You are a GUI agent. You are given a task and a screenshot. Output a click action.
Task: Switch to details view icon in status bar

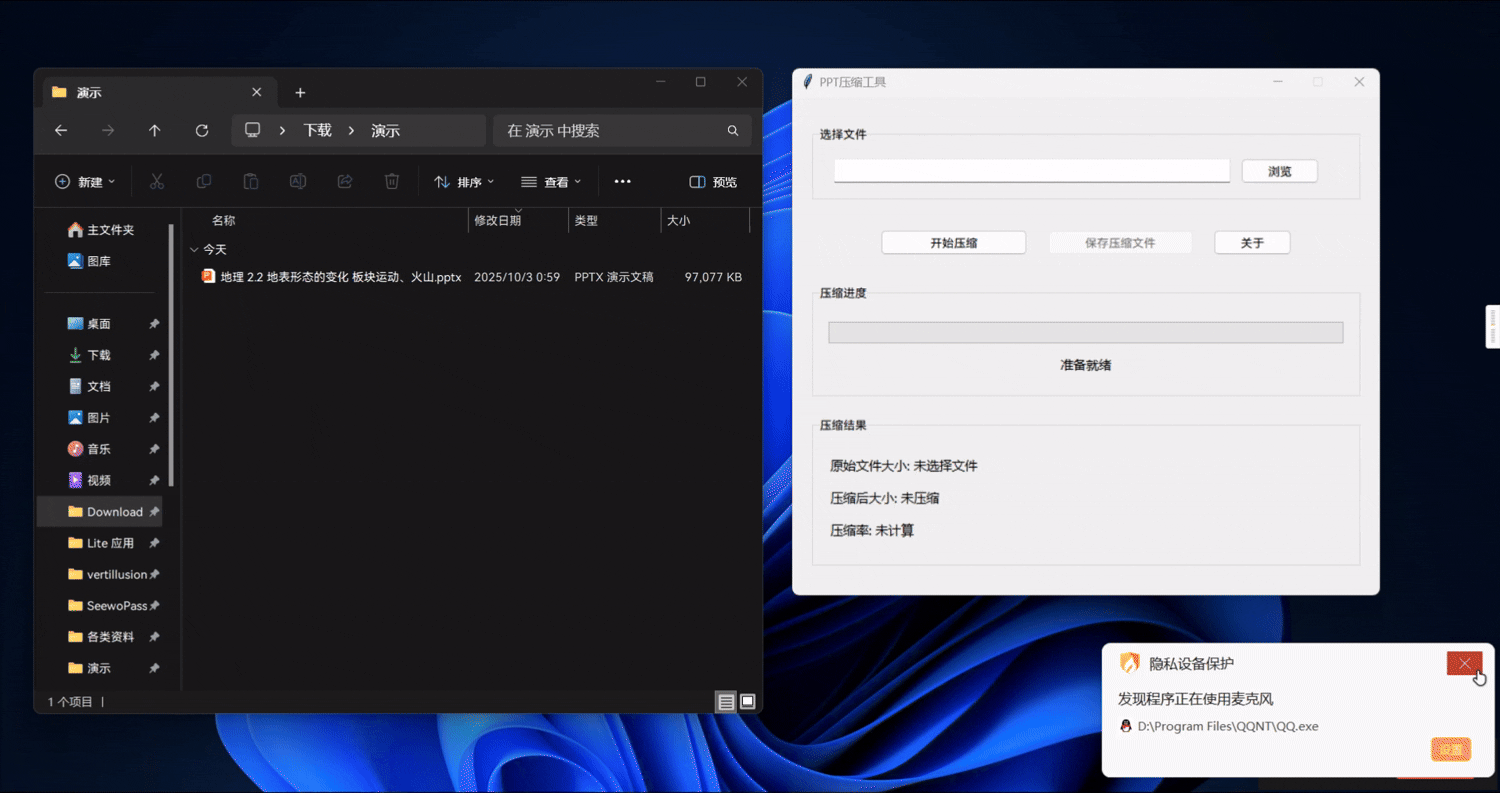pyautogui.click(x=726, y=701)
